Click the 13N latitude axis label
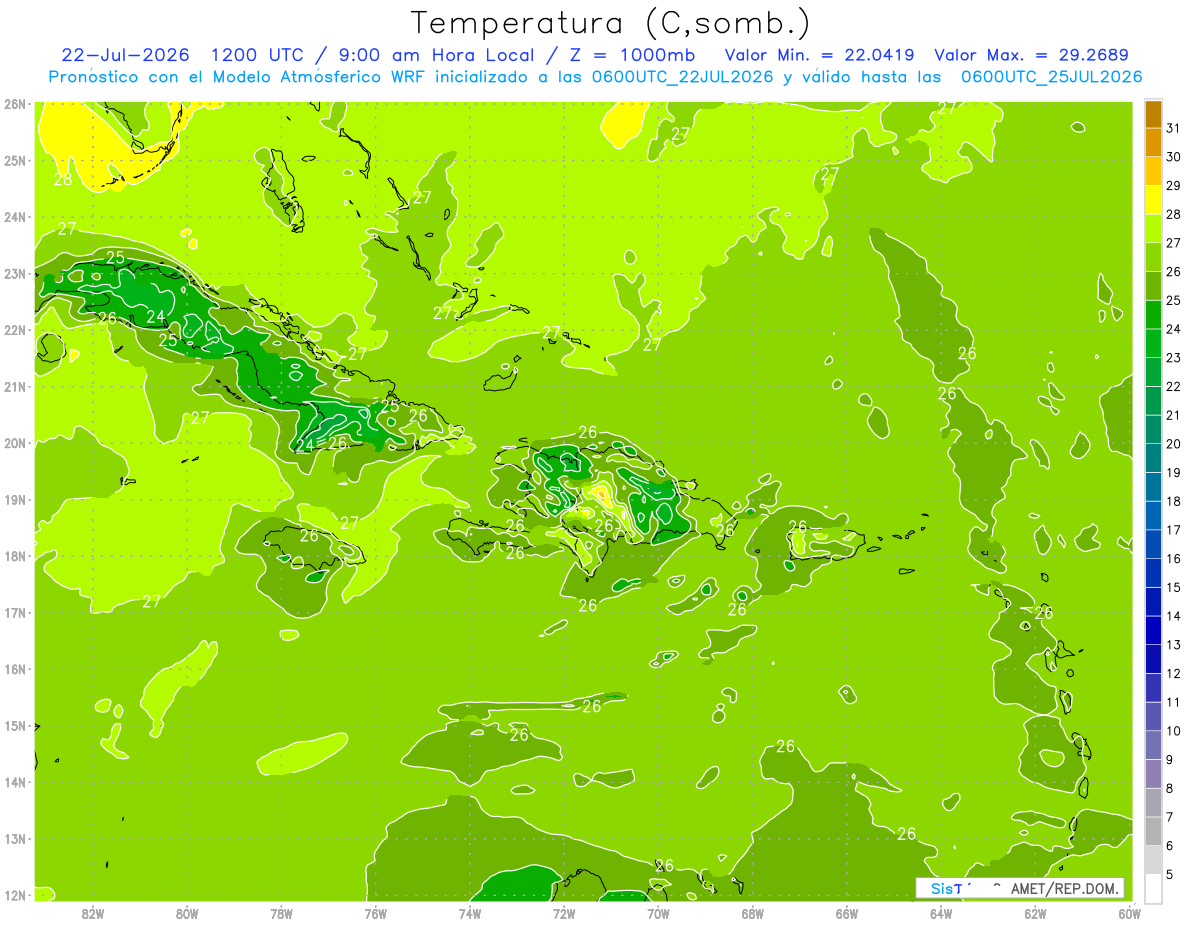The height and width of the screenshot is (927, 1200). [14, 838]
